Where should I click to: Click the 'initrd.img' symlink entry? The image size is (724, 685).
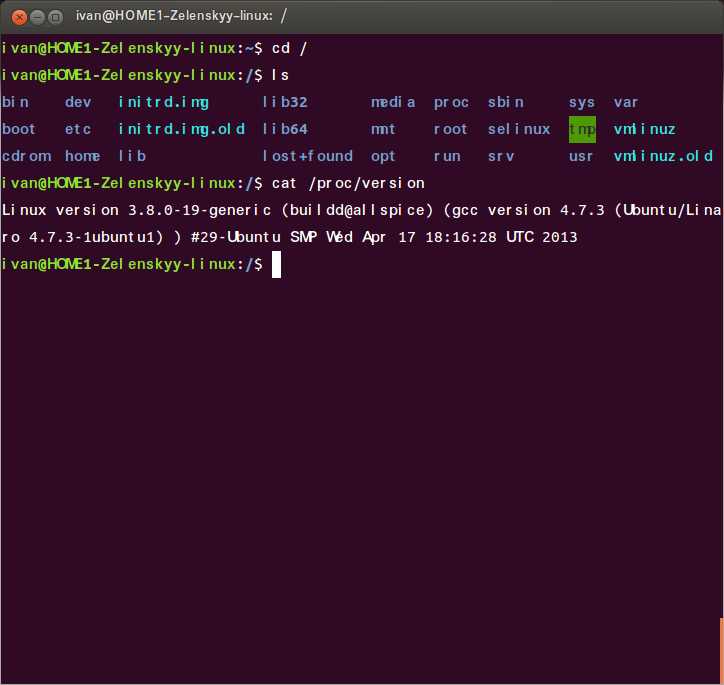pos(164,102)
